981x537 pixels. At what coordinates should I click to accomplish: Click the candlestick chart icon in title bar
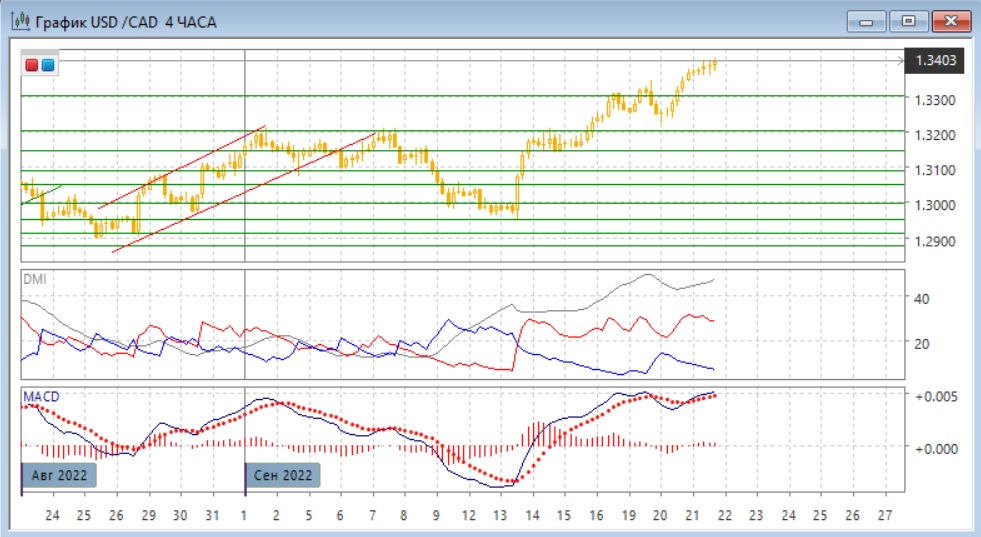tap(20, 21)
